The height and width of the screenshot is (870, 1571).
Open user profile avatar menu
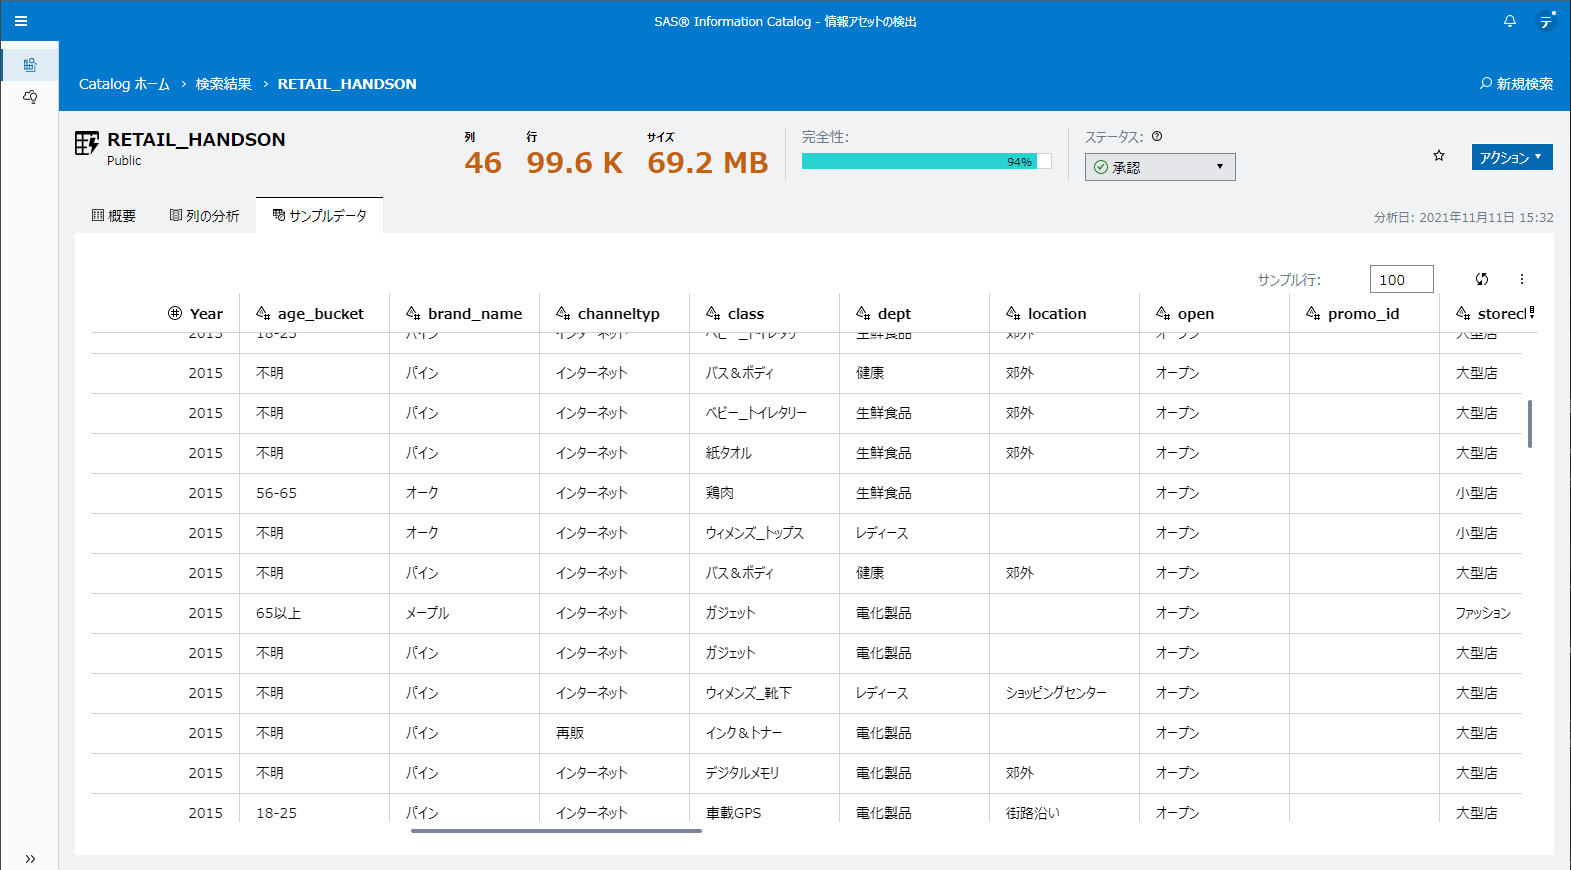click(1546, 21)
